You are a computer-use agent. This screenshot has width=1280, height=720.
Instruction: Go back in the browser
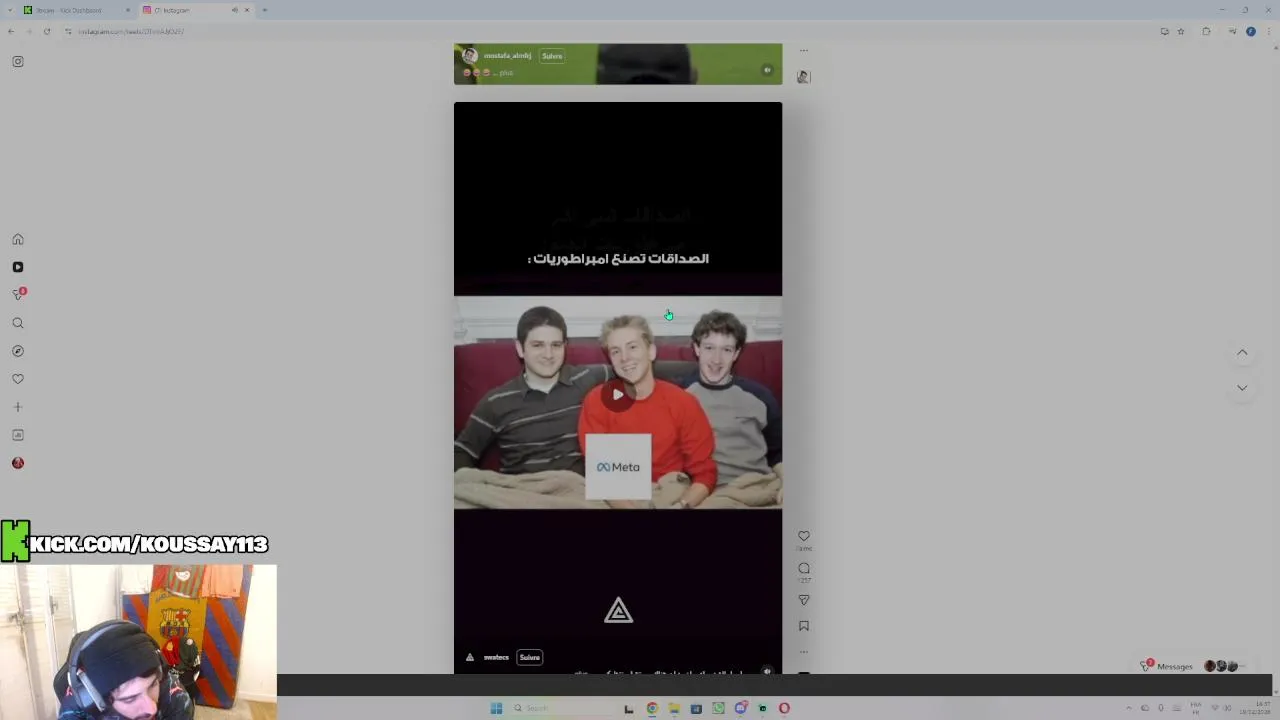[x=11, y=31]
